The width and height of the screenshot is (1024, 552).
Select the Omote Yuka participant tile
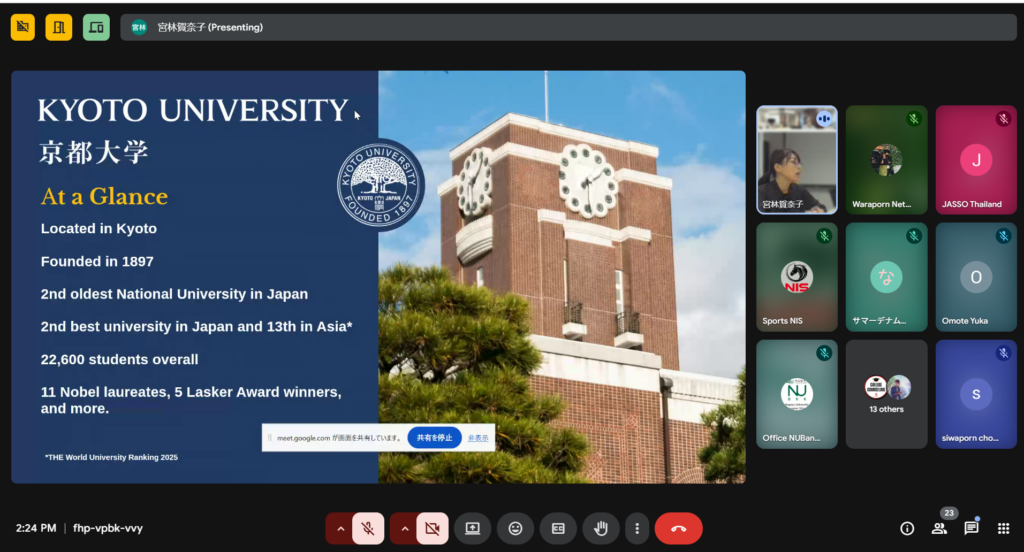(x=976, y=277)
